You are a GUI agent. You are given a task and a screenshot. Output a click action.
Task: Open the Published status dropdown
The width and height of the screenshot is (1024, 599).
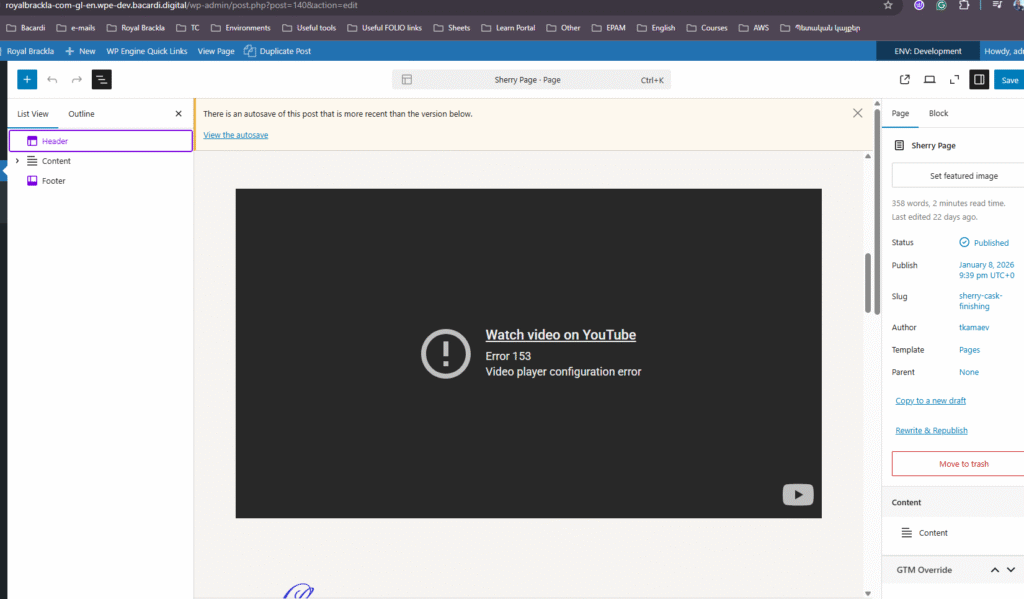click(x=984, y=243)
